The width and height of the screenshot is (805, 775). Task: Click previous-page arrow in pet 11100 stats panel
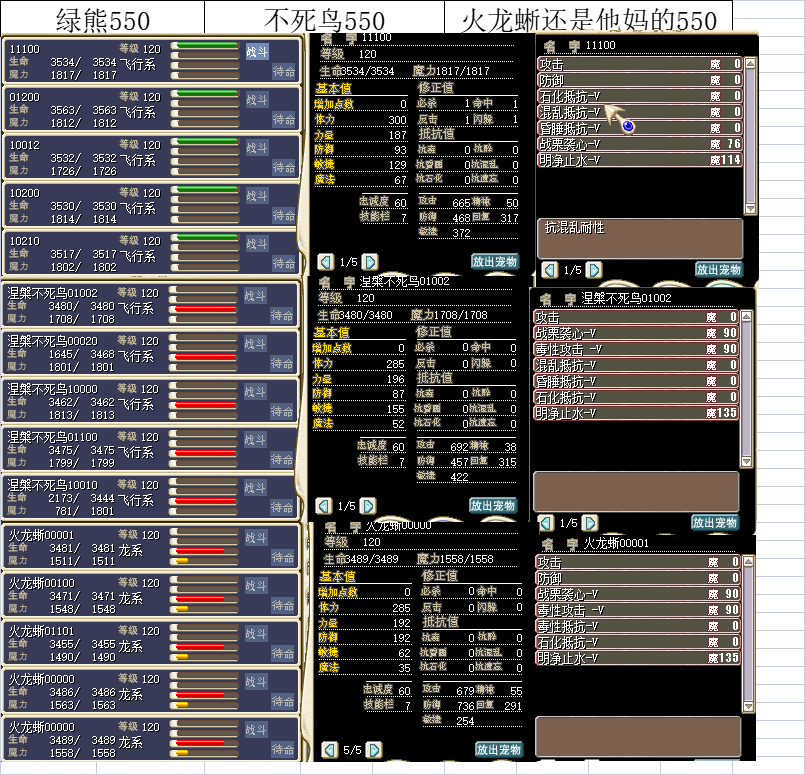tap(324, 261)
